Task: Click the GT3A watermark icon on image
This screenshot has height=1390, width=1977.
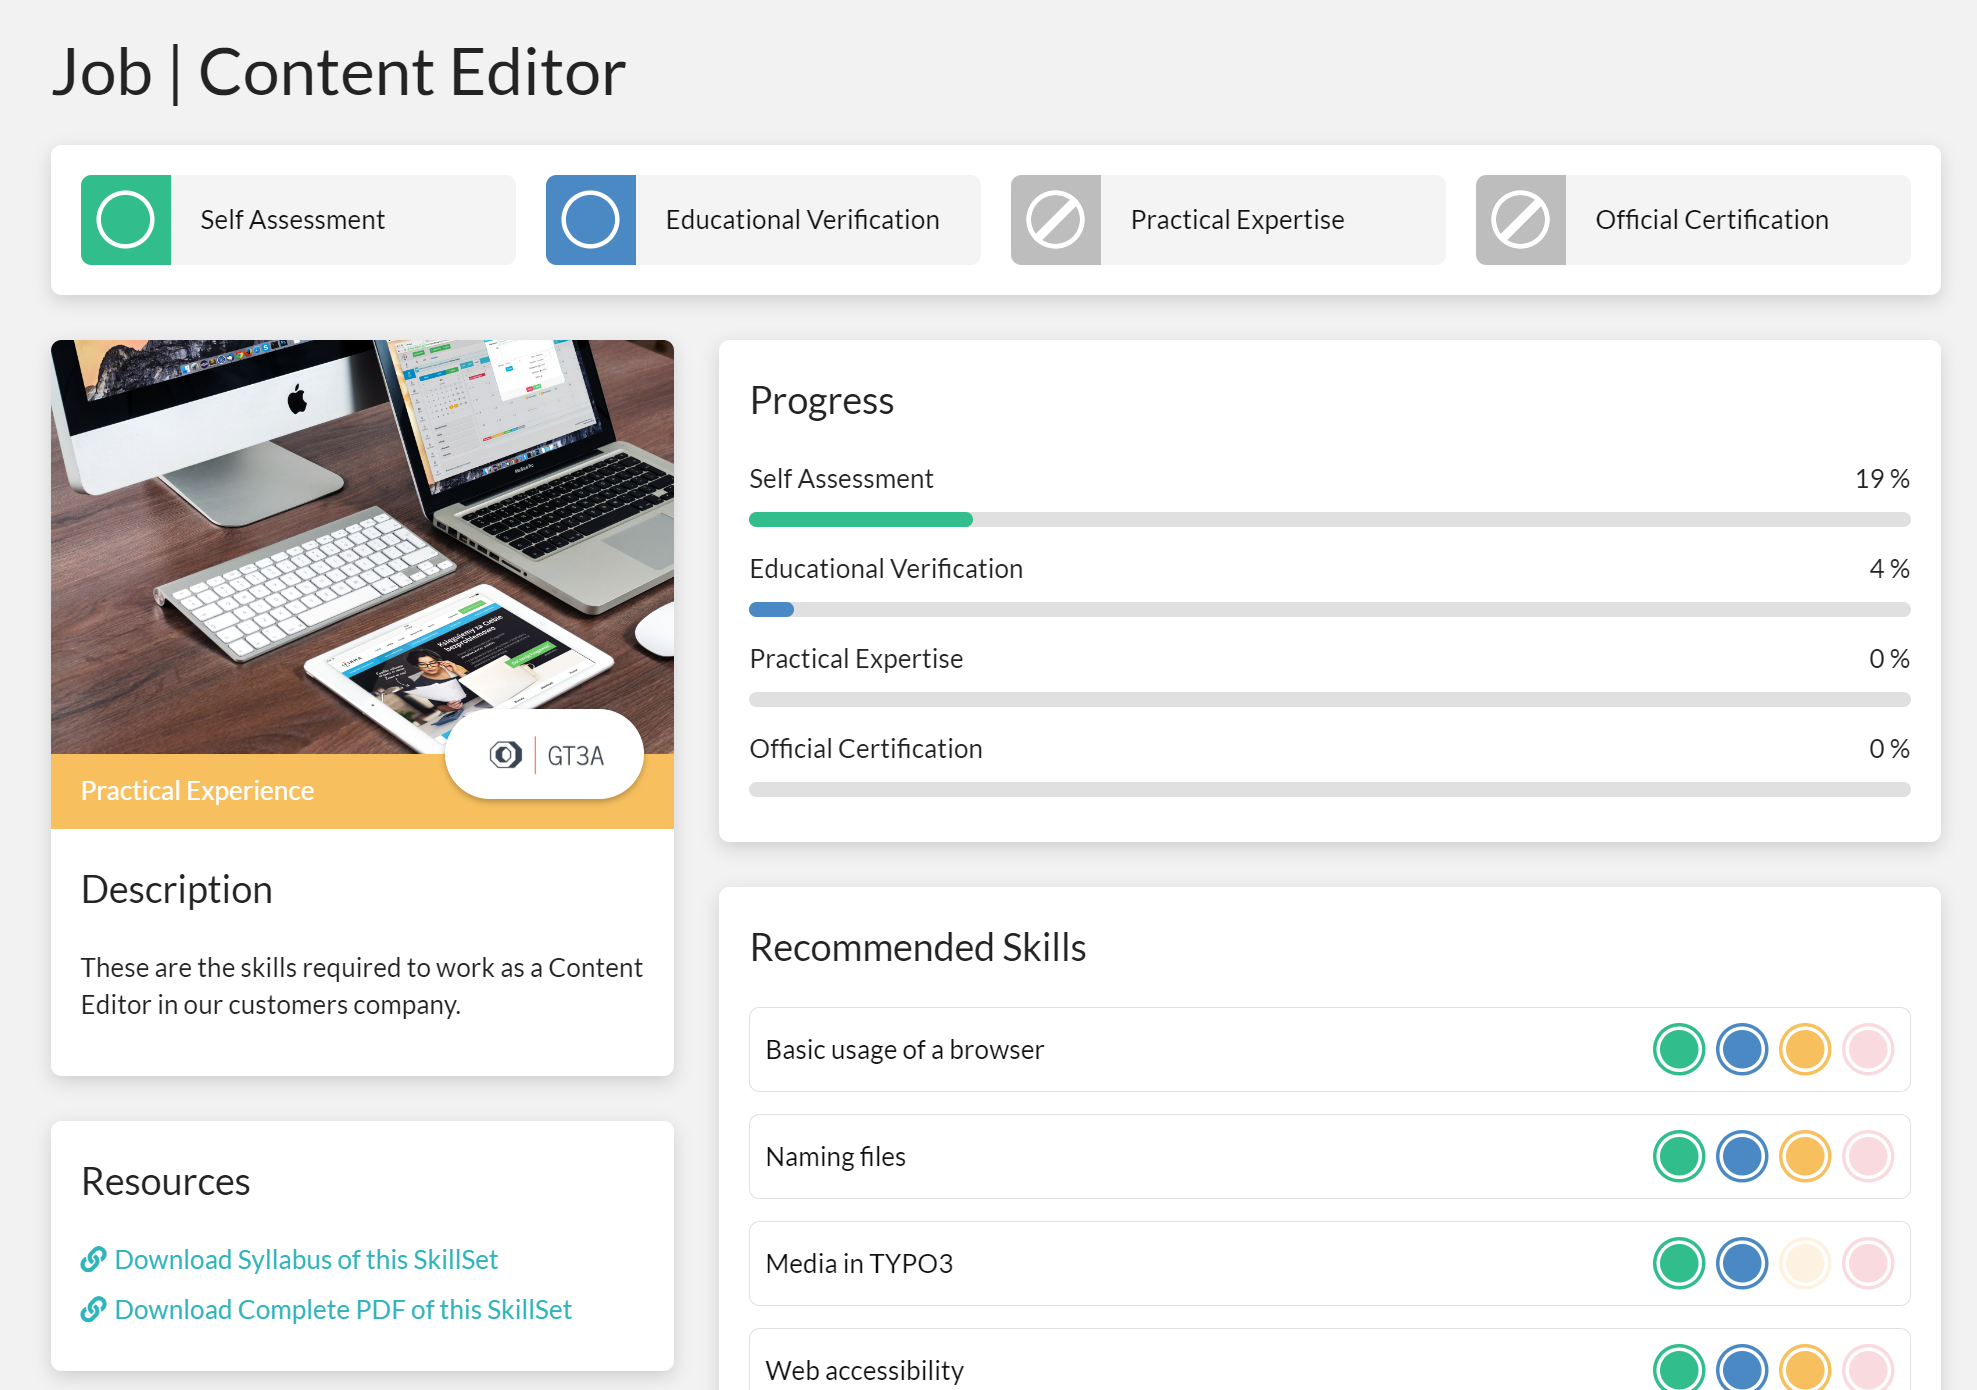Action: tap(506, 754)
